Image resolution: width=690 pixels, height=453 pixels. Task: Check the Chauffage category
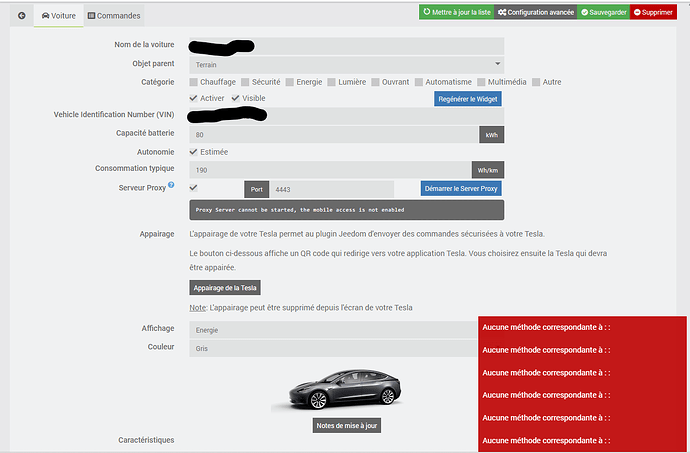194,82
